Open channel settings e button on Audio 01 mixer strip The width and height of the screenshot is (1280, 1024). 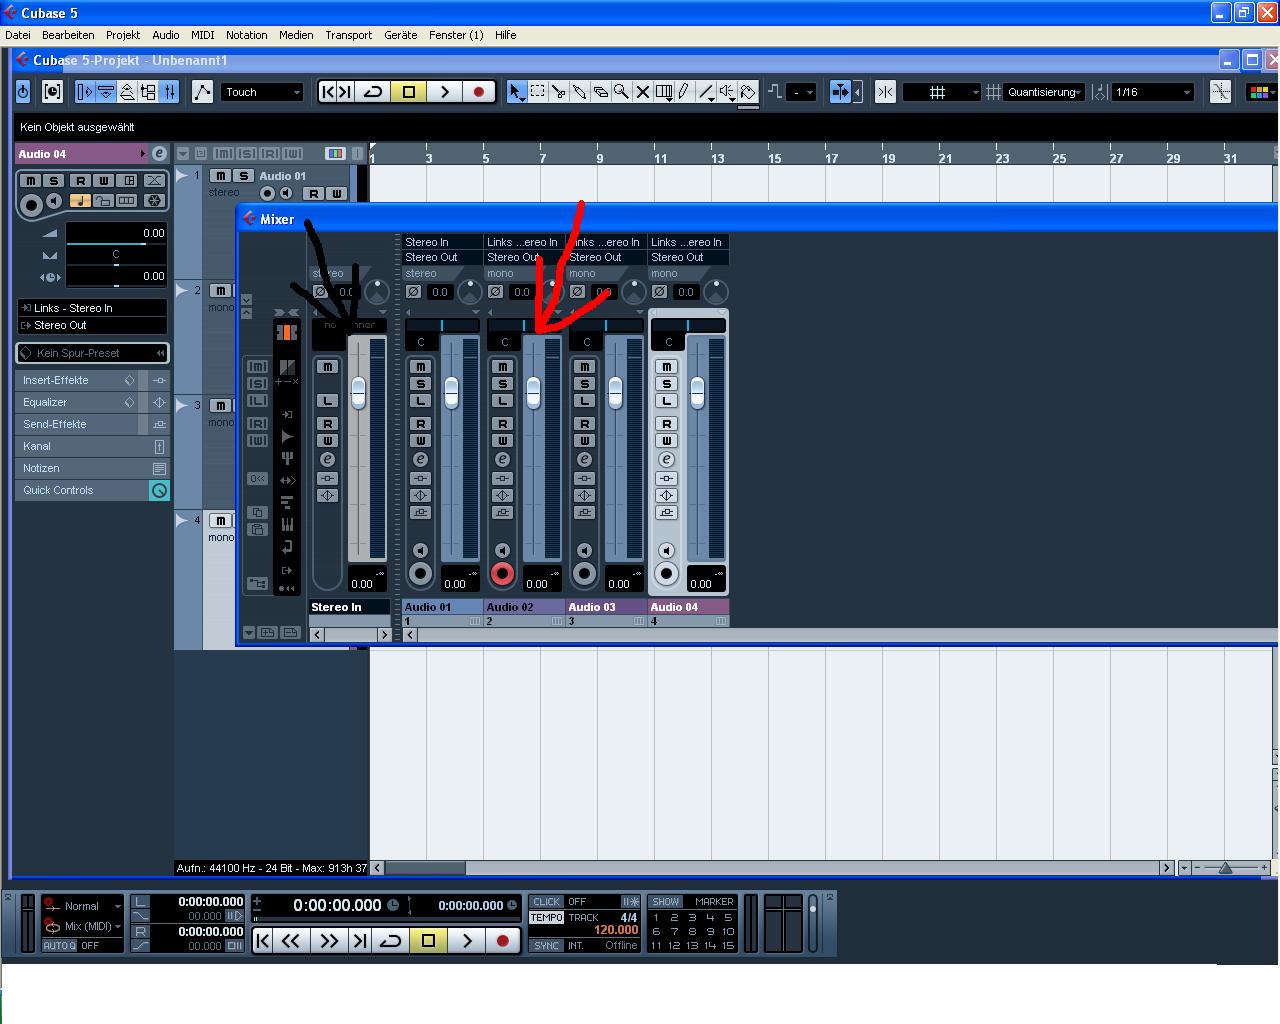(421, 459)
